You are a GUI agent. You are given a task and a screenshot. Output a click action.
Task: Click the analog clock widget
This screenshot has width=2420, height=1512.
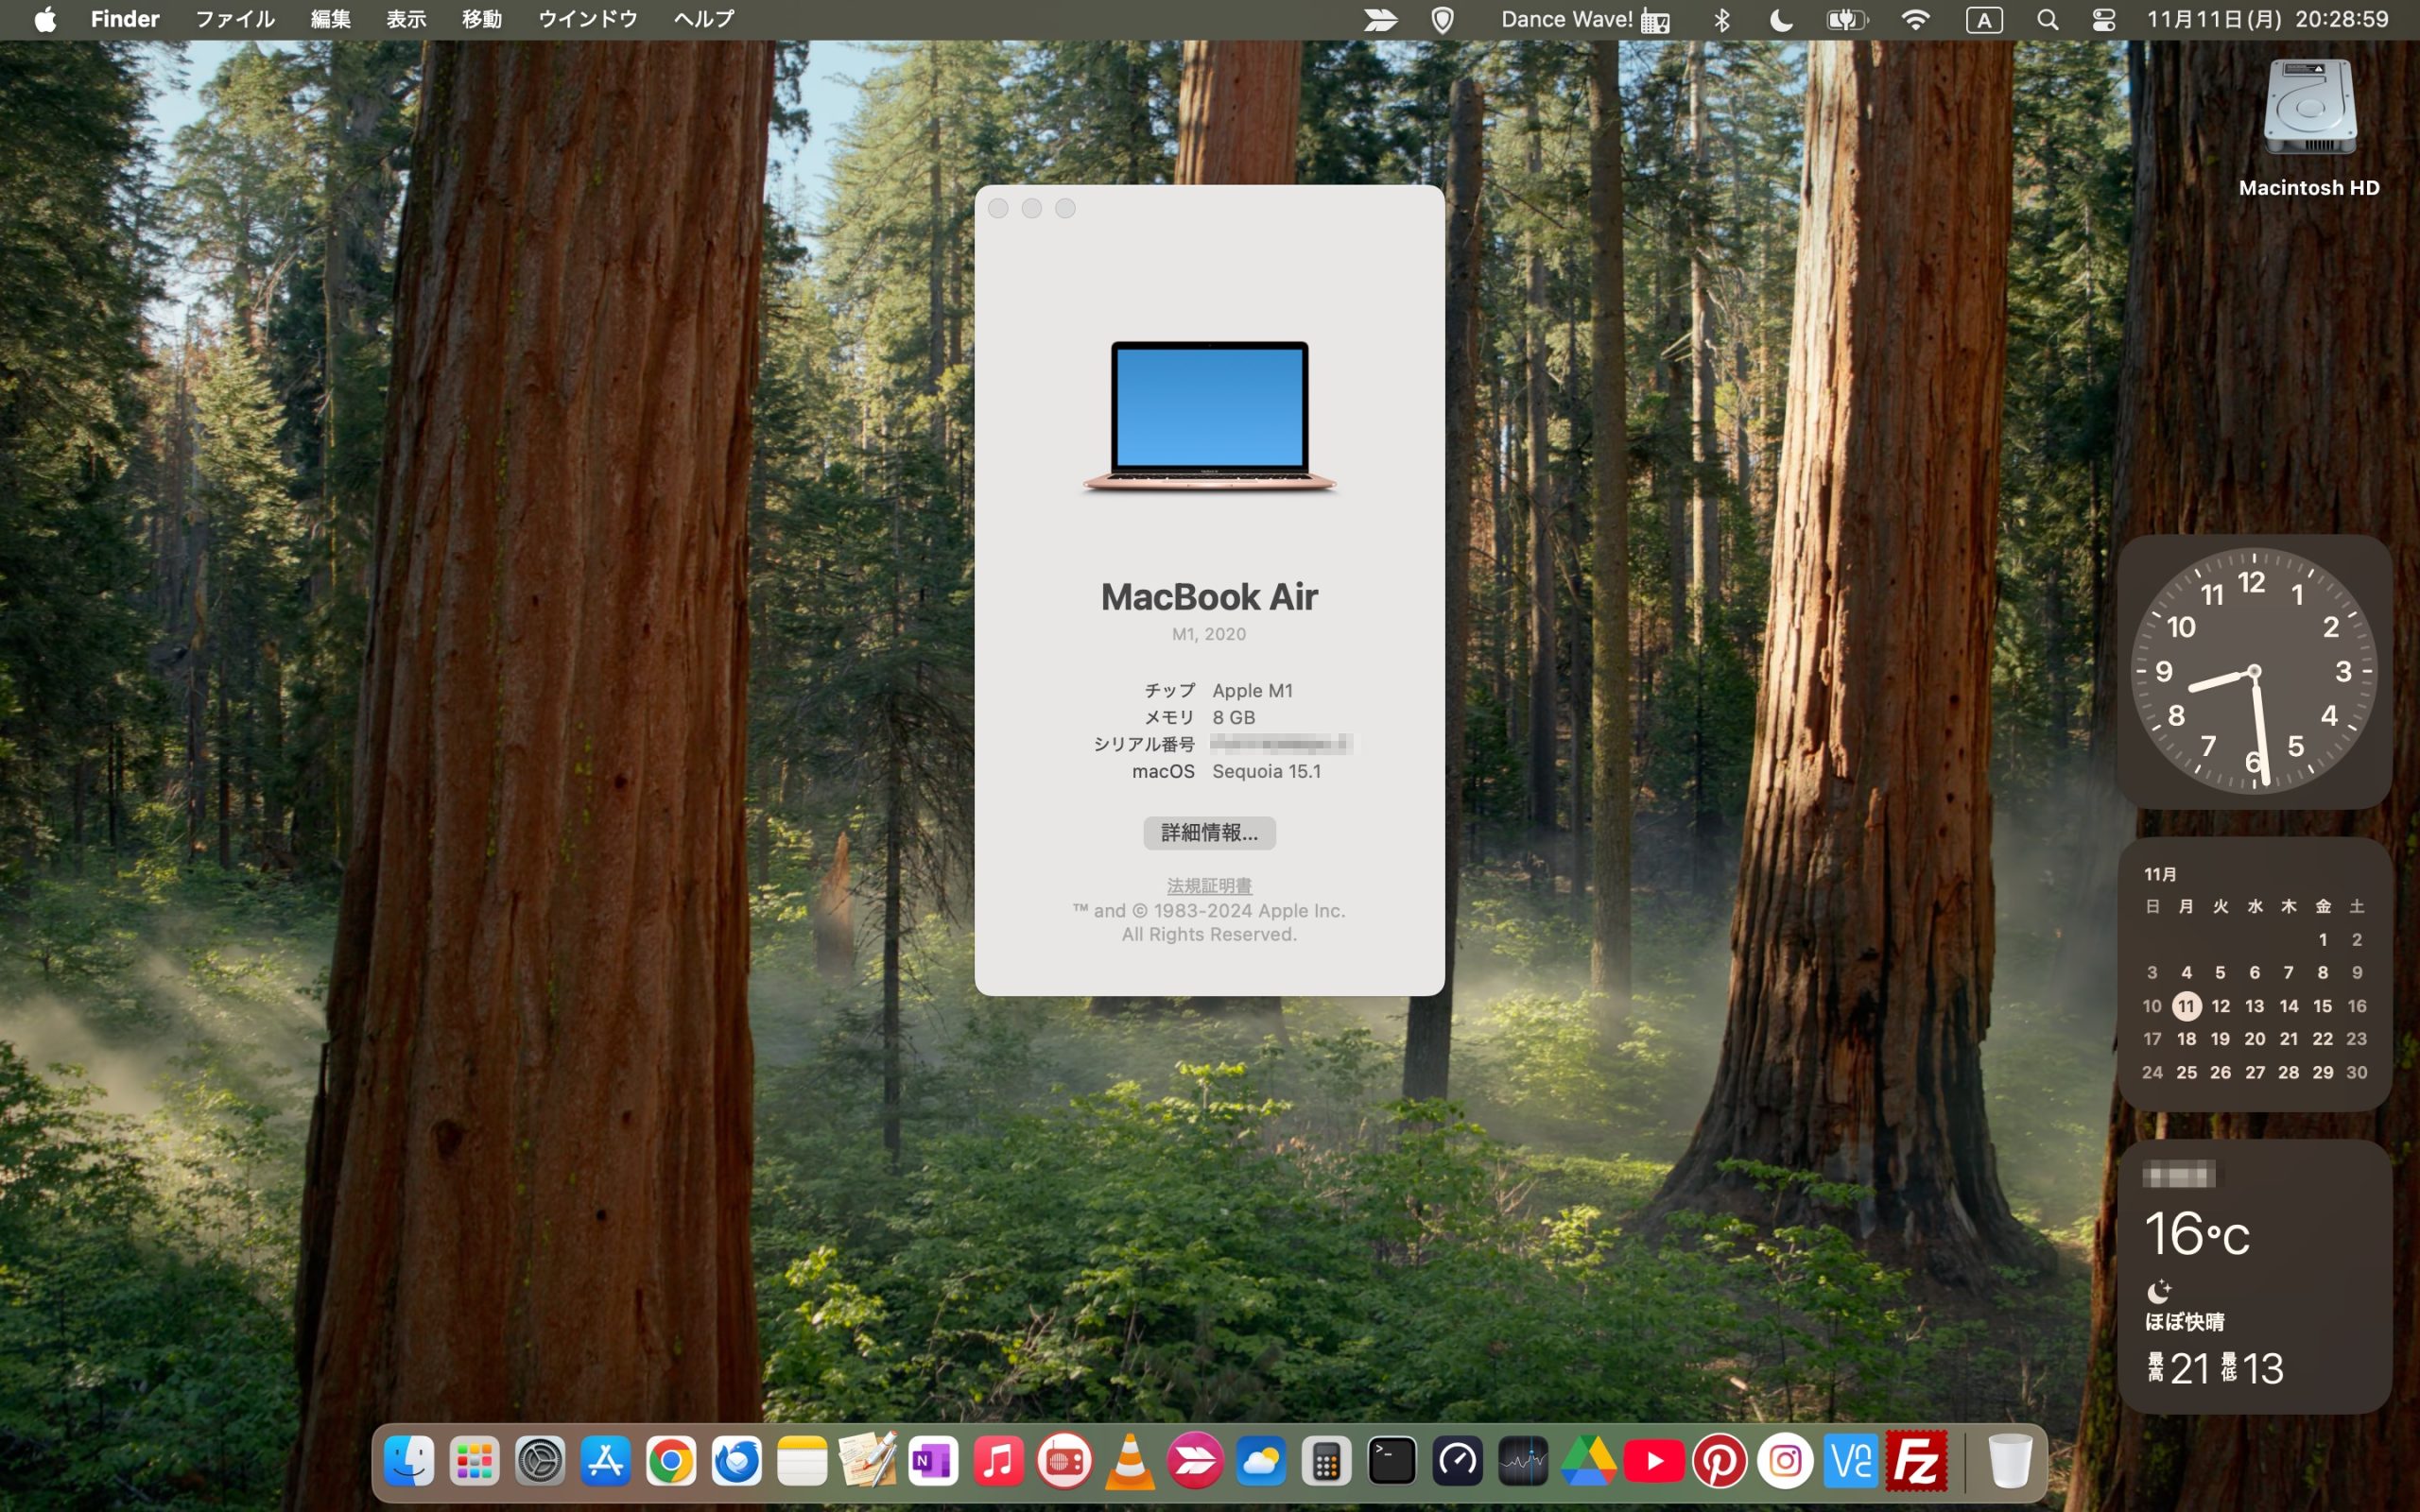coord(2254,671)
